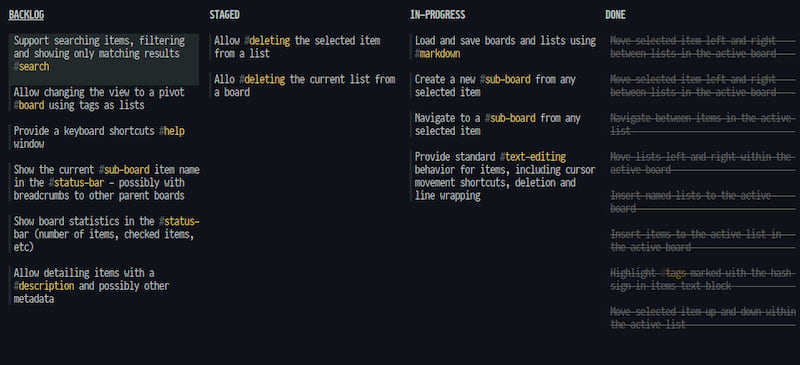The width and height of the screenshot is (800, 365).
Task: Click the #search tag in the first item
Action: [x=32, y=67]
